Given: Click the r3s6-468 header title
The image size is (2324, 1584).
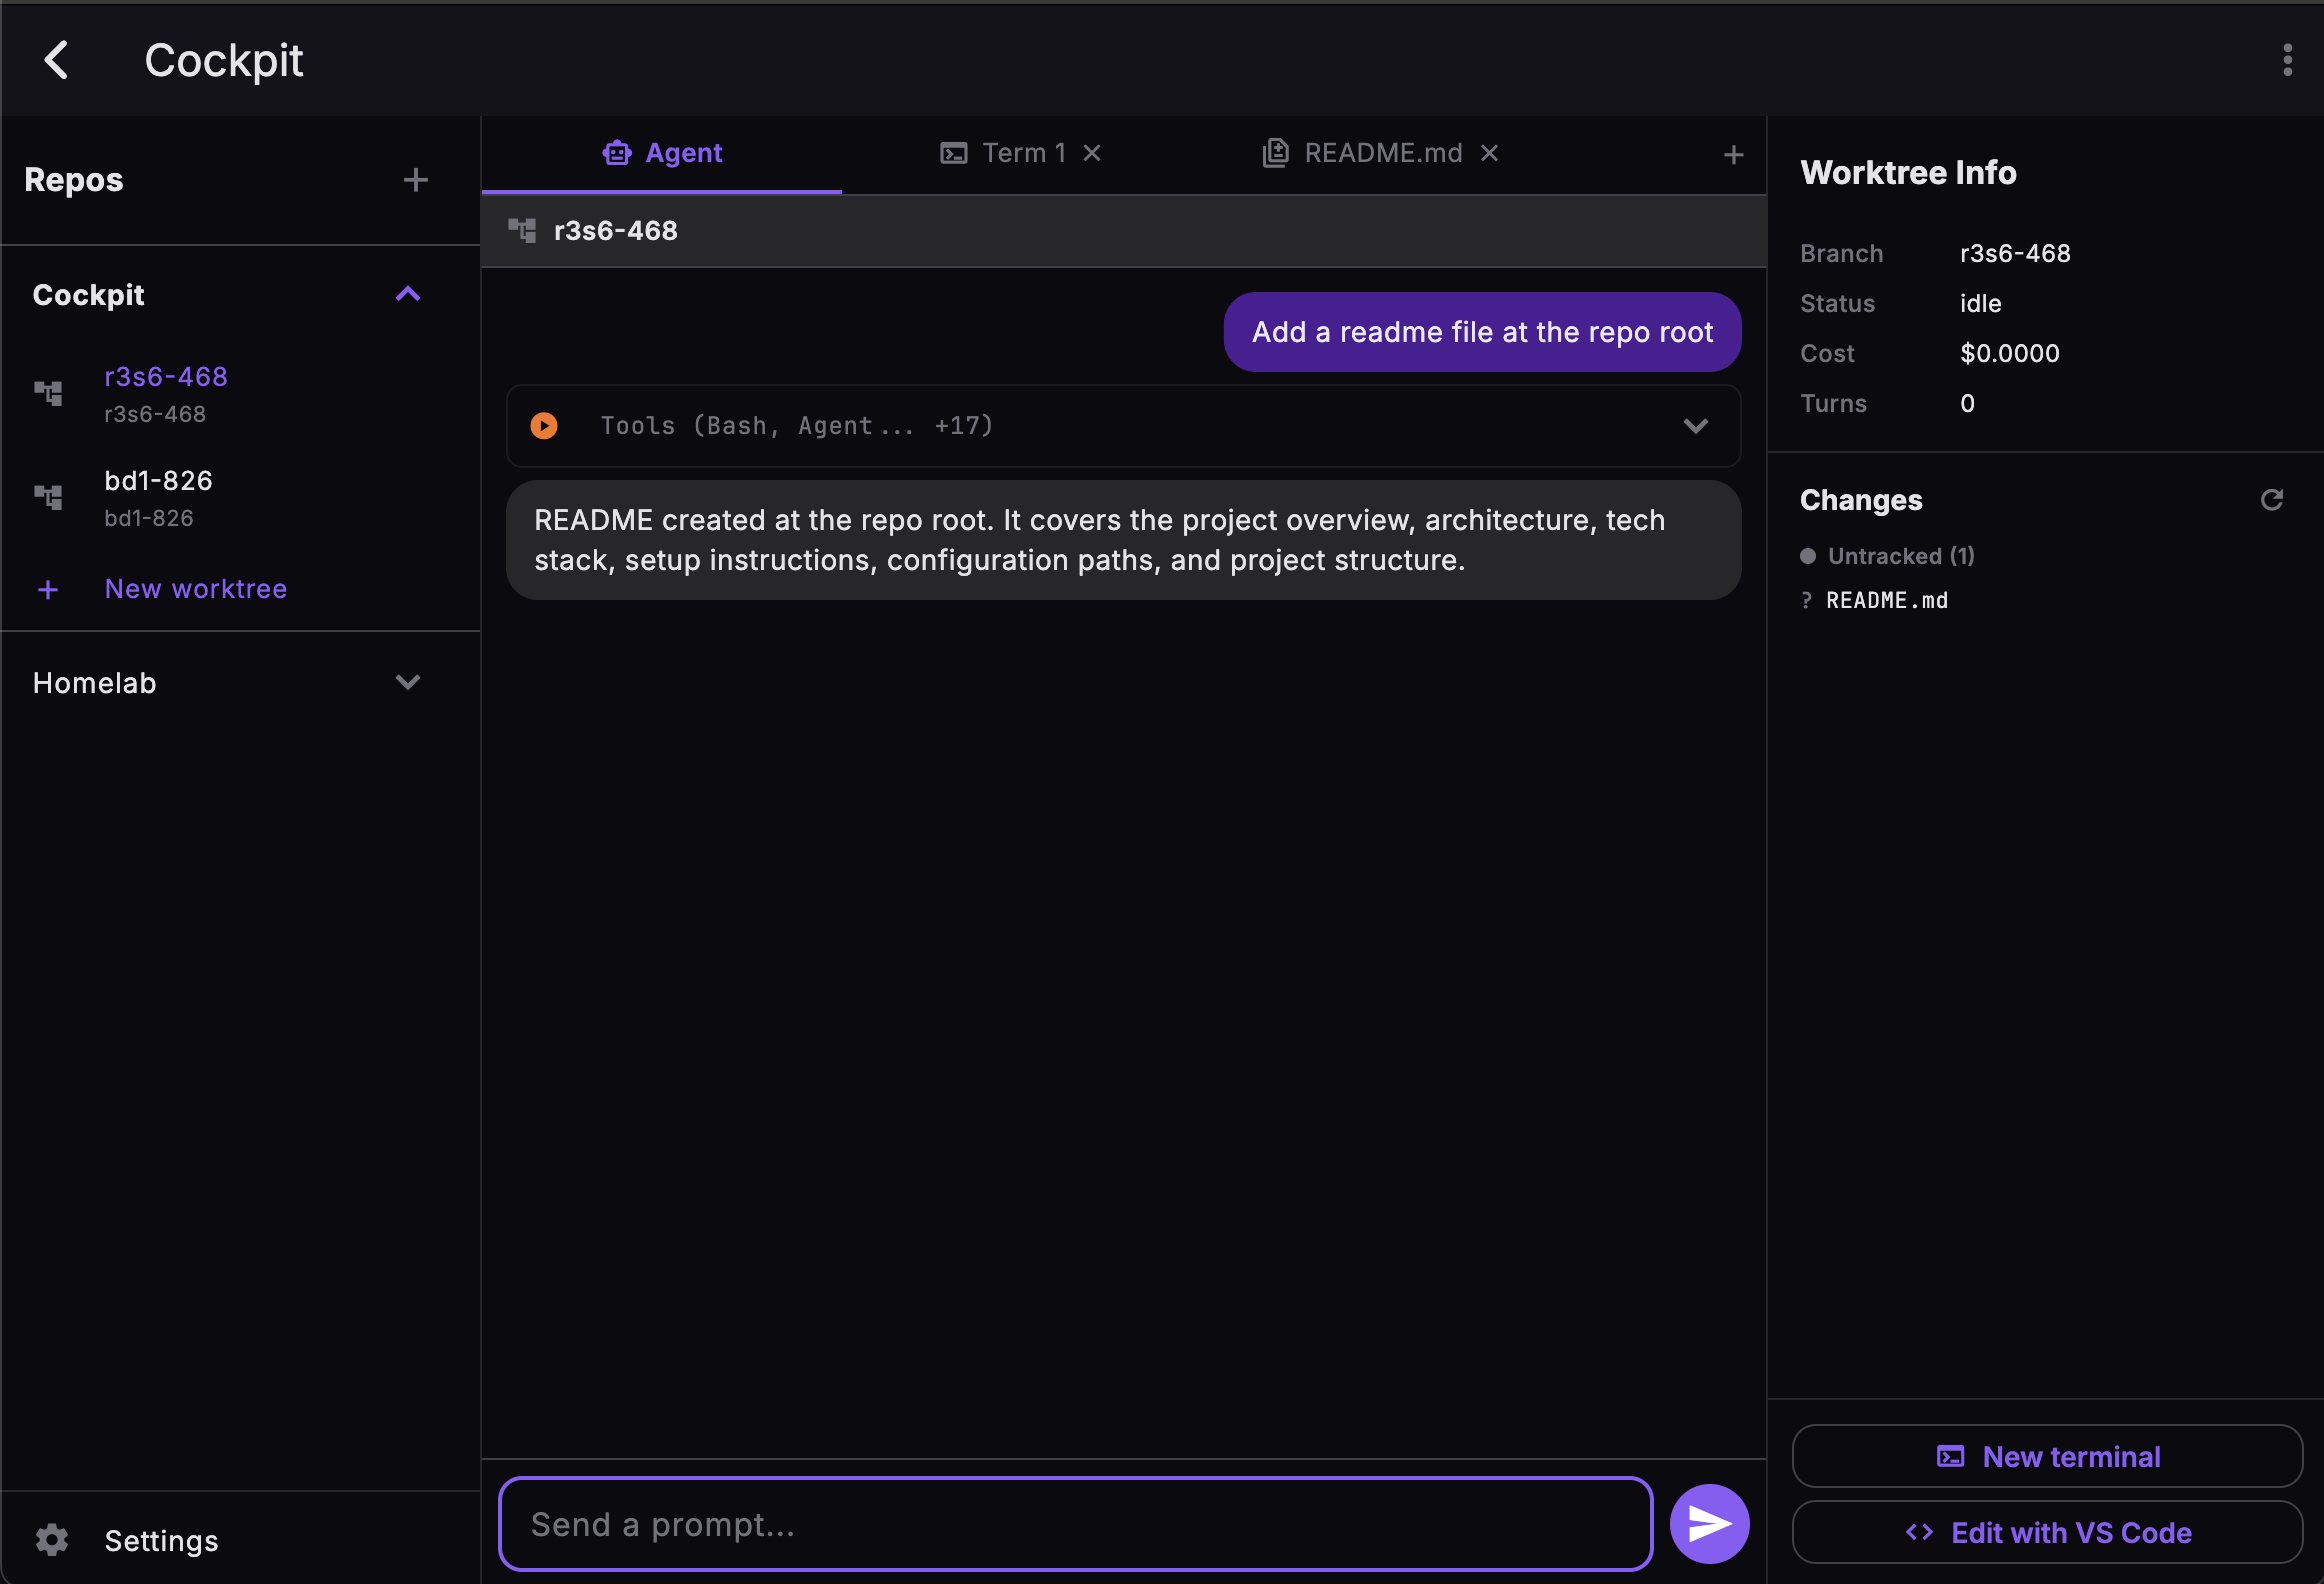Looking at the screenshot, I should [616, 231].
